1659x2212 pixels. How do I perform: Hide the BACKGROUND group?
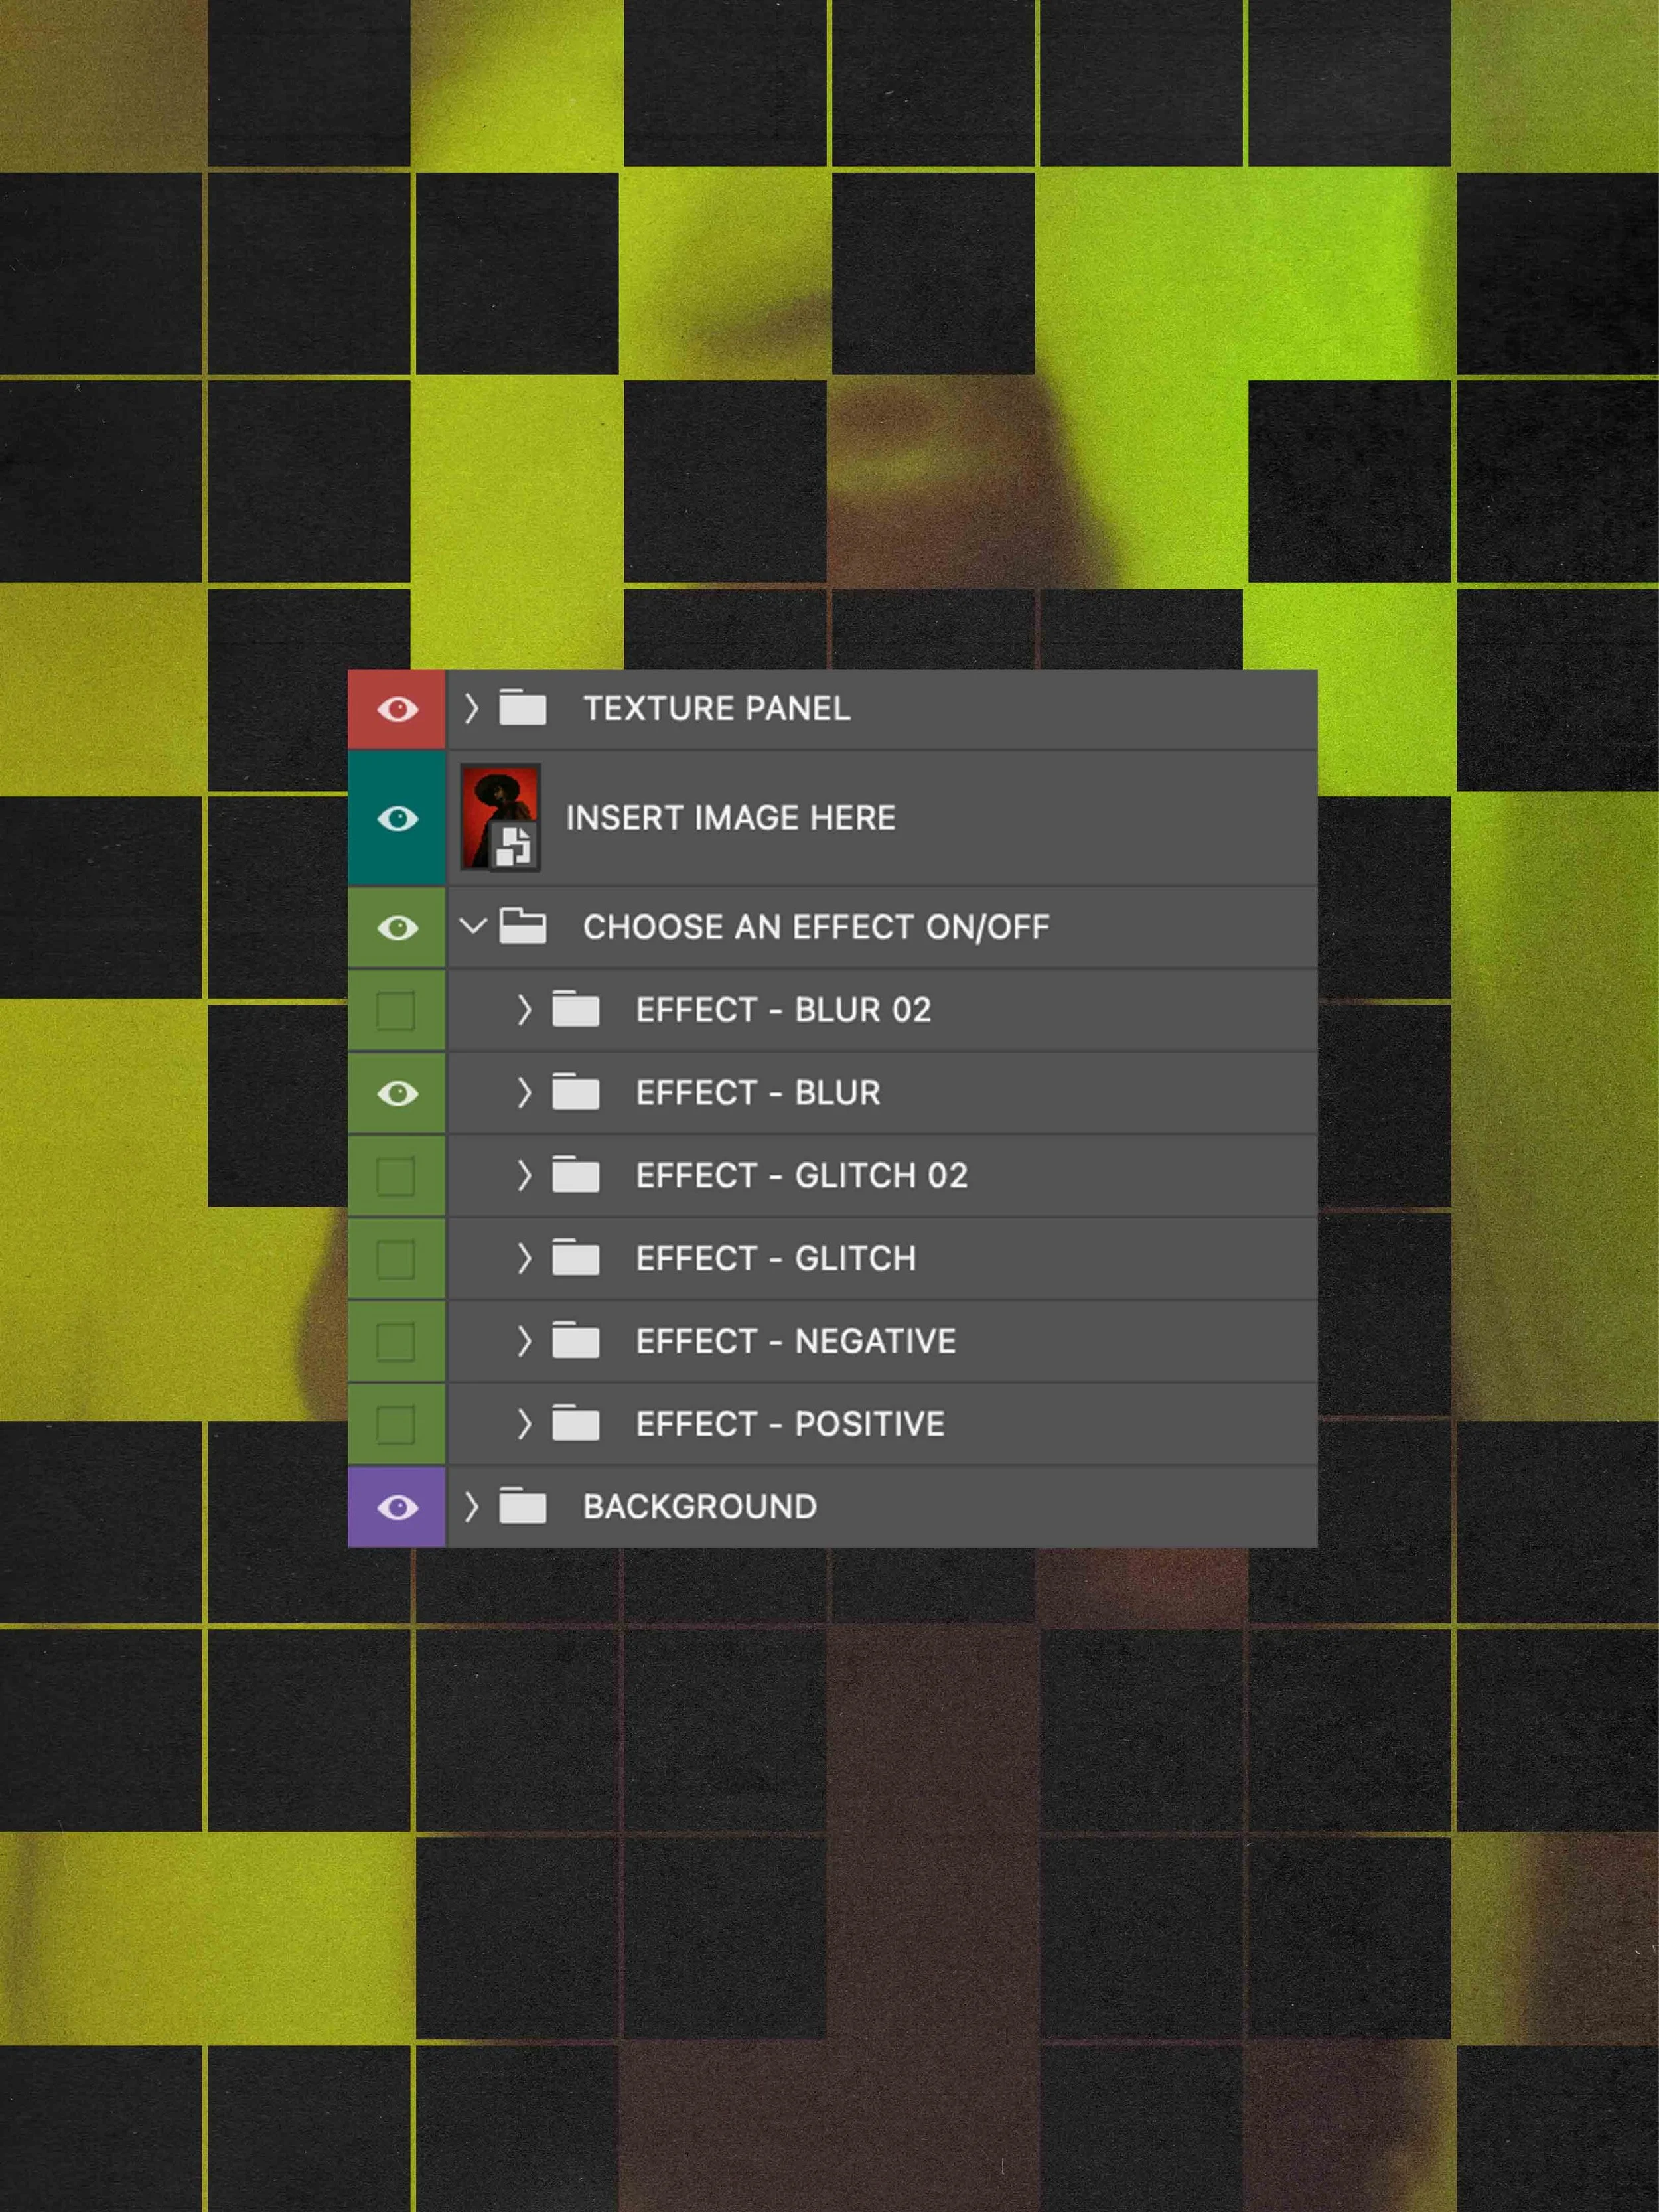(397, 1507)
